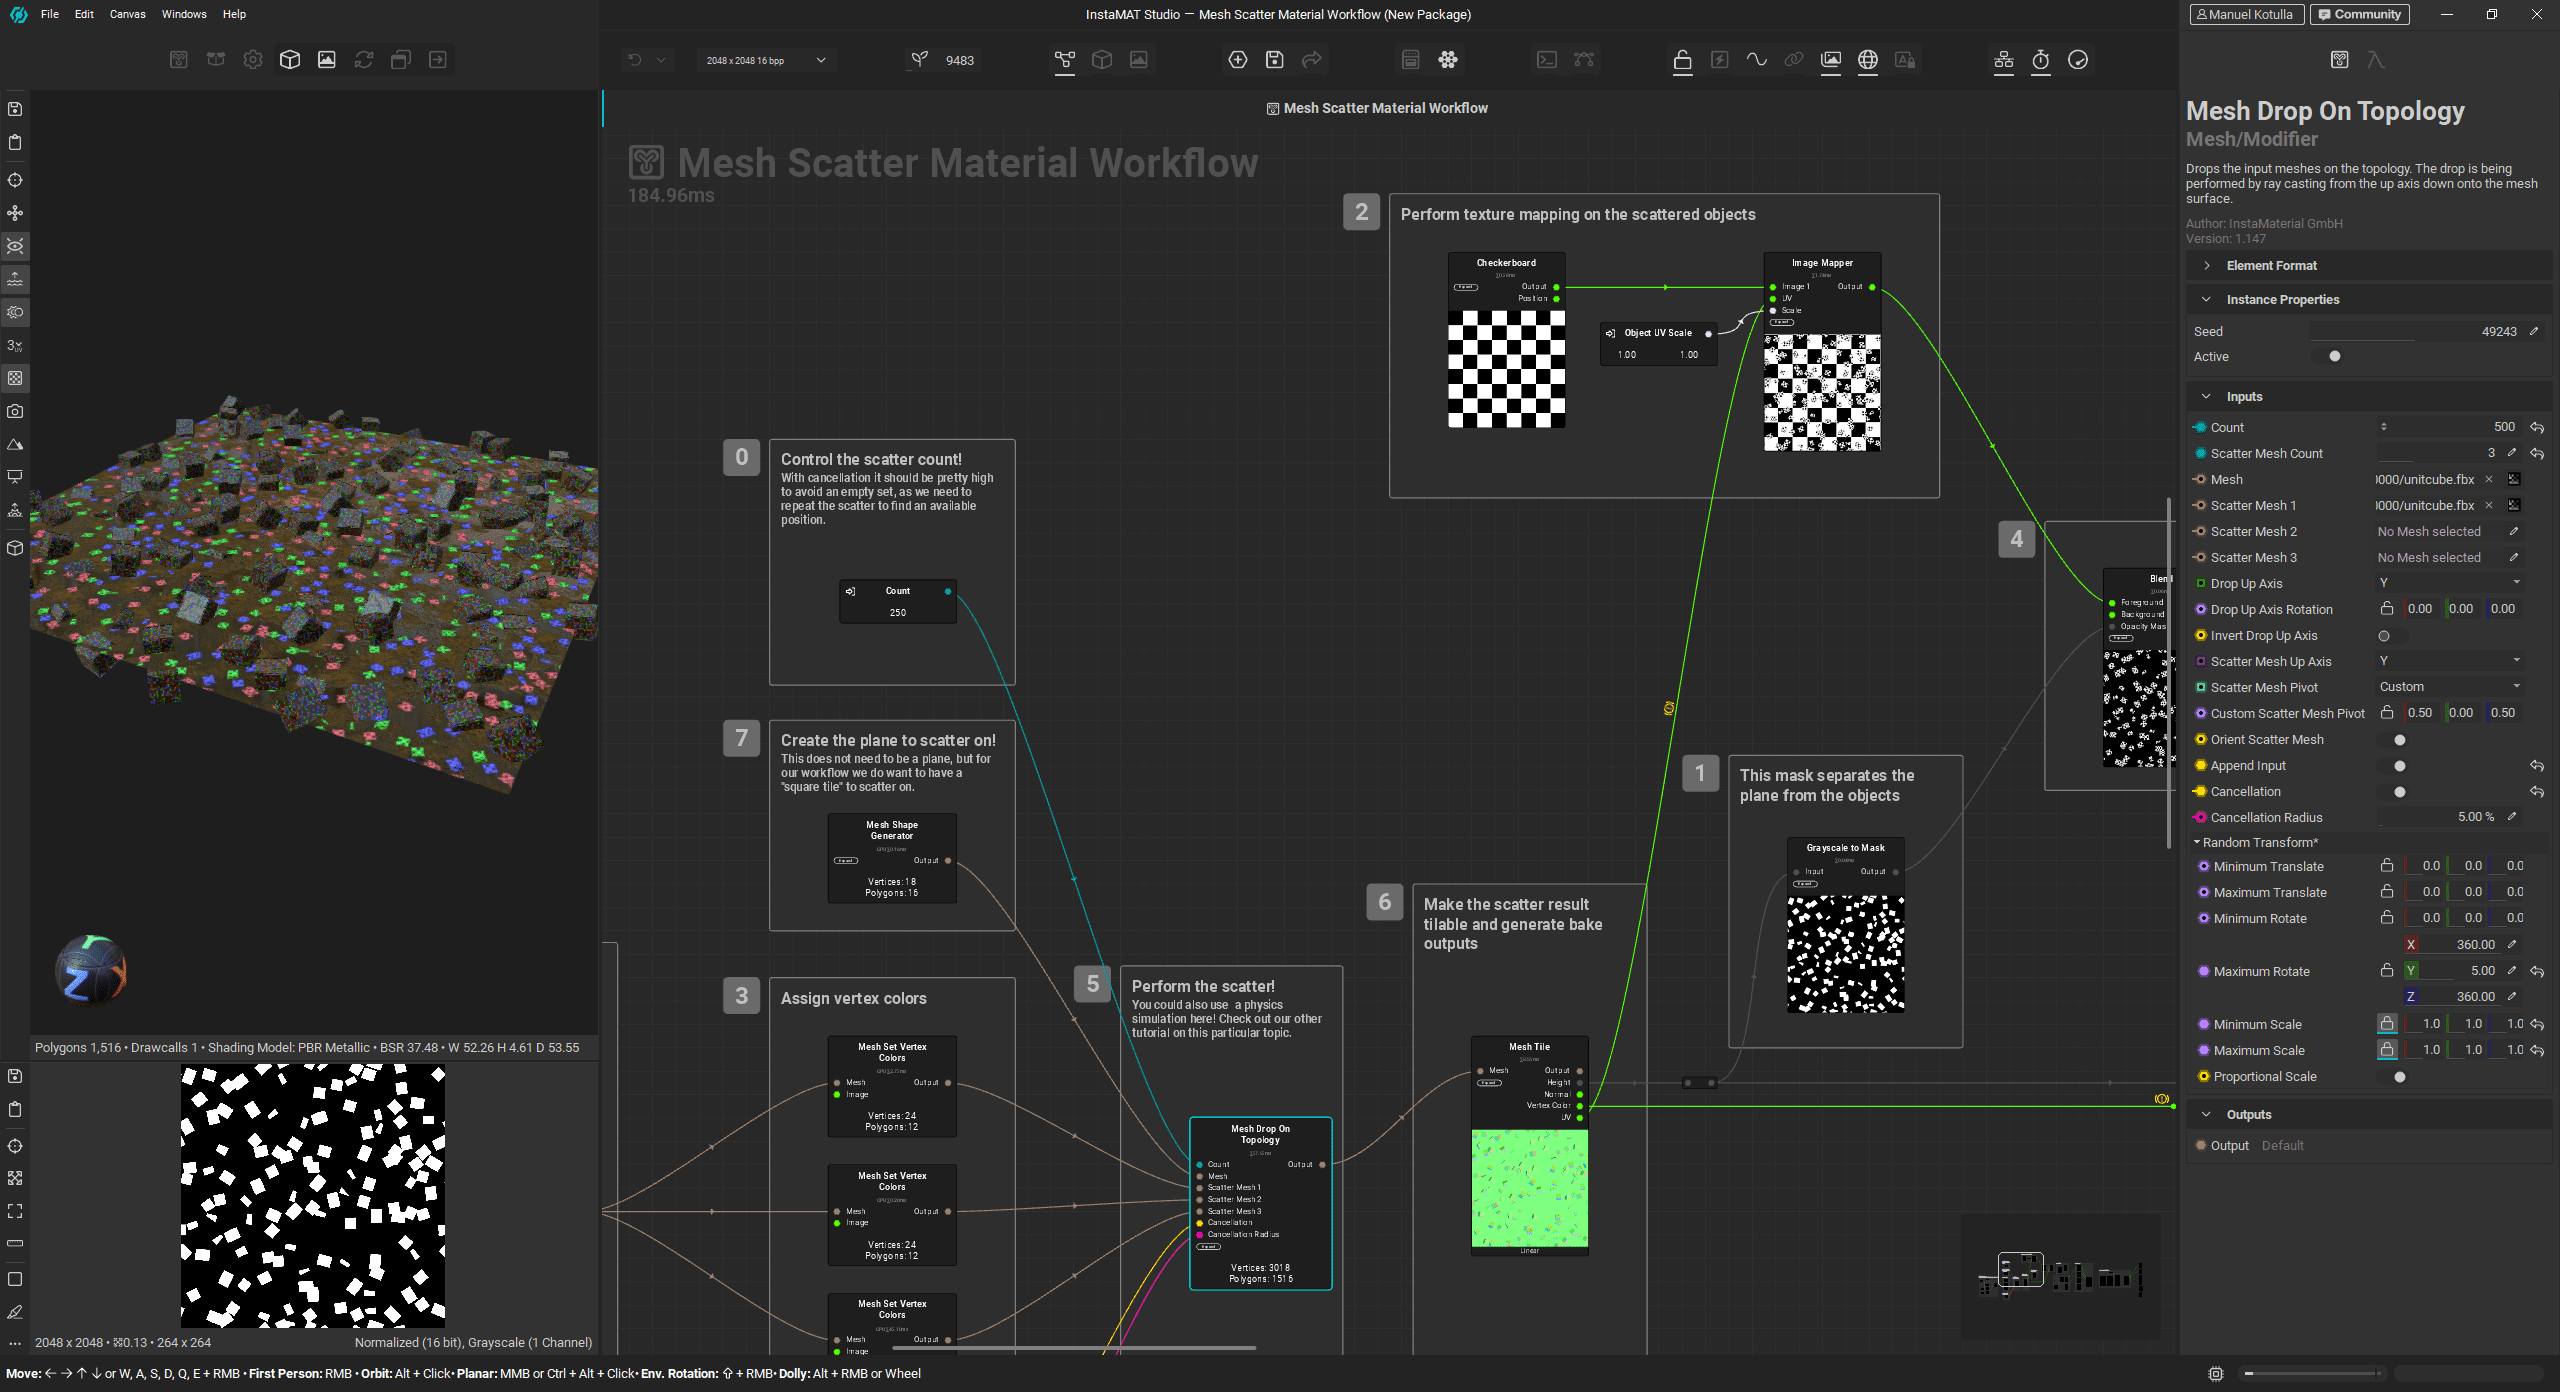Click the image viewer icon in viewport toolbar
Image resolution: width=2560 pixels, height=1392 pixels.
(327, 60)
